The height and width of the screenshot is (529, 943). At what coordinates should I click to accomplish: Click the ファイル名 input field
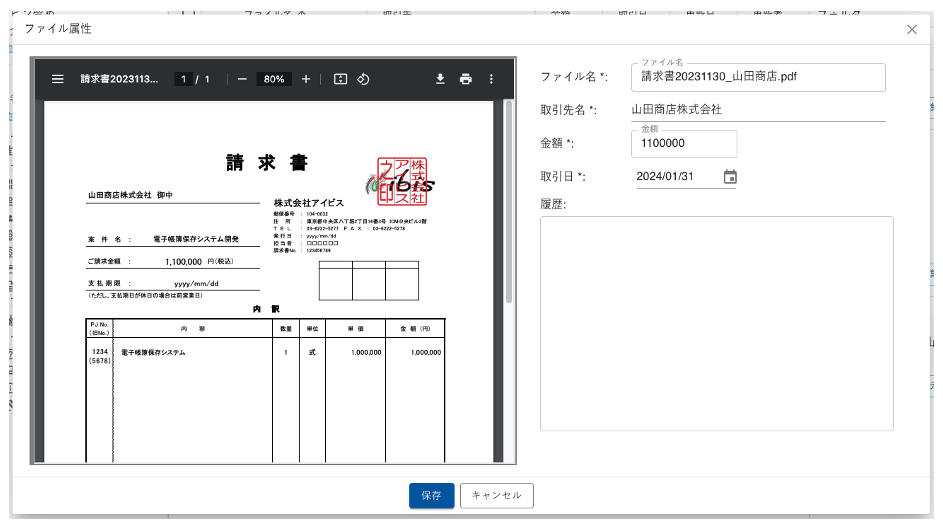758,77
